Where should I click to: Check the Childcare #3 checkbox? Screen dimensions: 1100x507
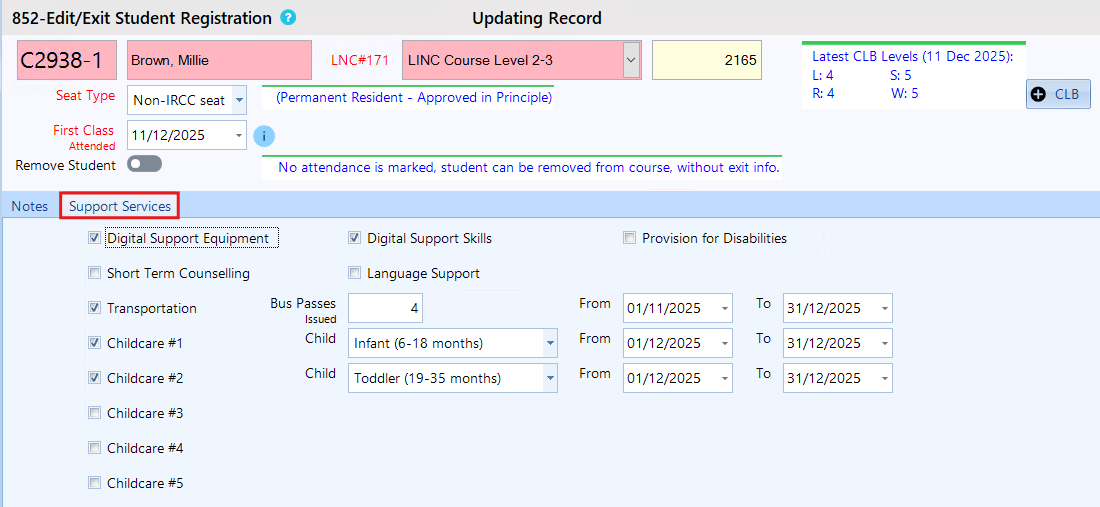(94, 413)
